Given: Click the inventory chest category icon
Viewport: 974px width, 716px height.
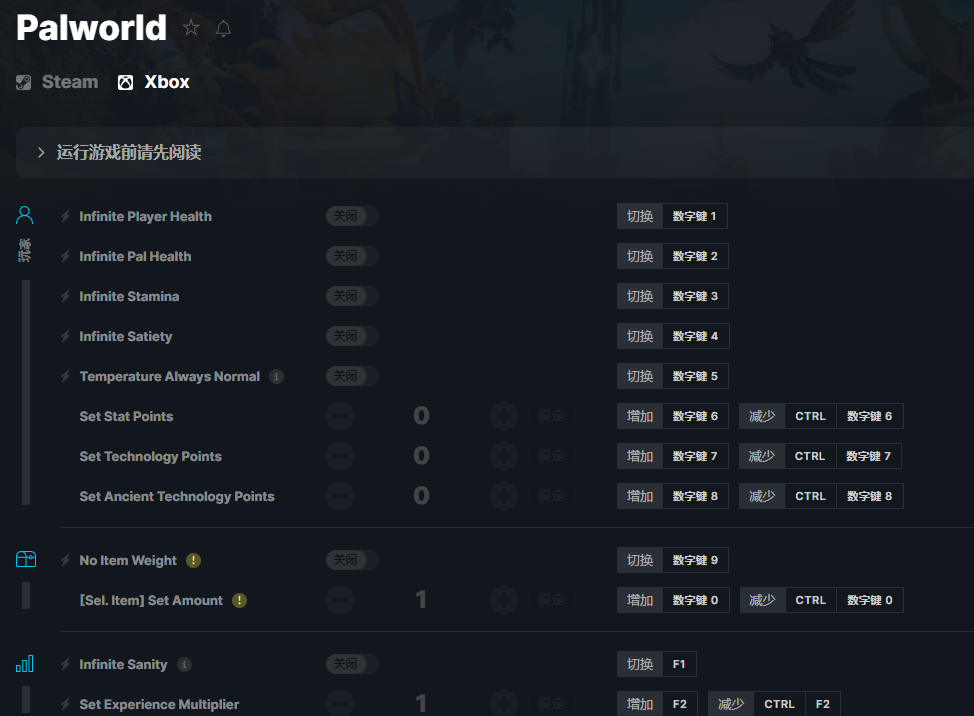Looking at the screenshot, I should [x=26, y=560].
